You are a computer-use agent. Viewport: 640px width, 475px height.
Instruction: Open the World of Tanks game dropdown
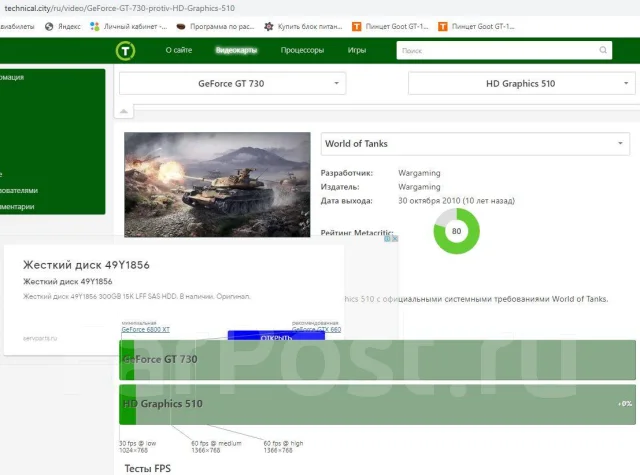[475, 144]
